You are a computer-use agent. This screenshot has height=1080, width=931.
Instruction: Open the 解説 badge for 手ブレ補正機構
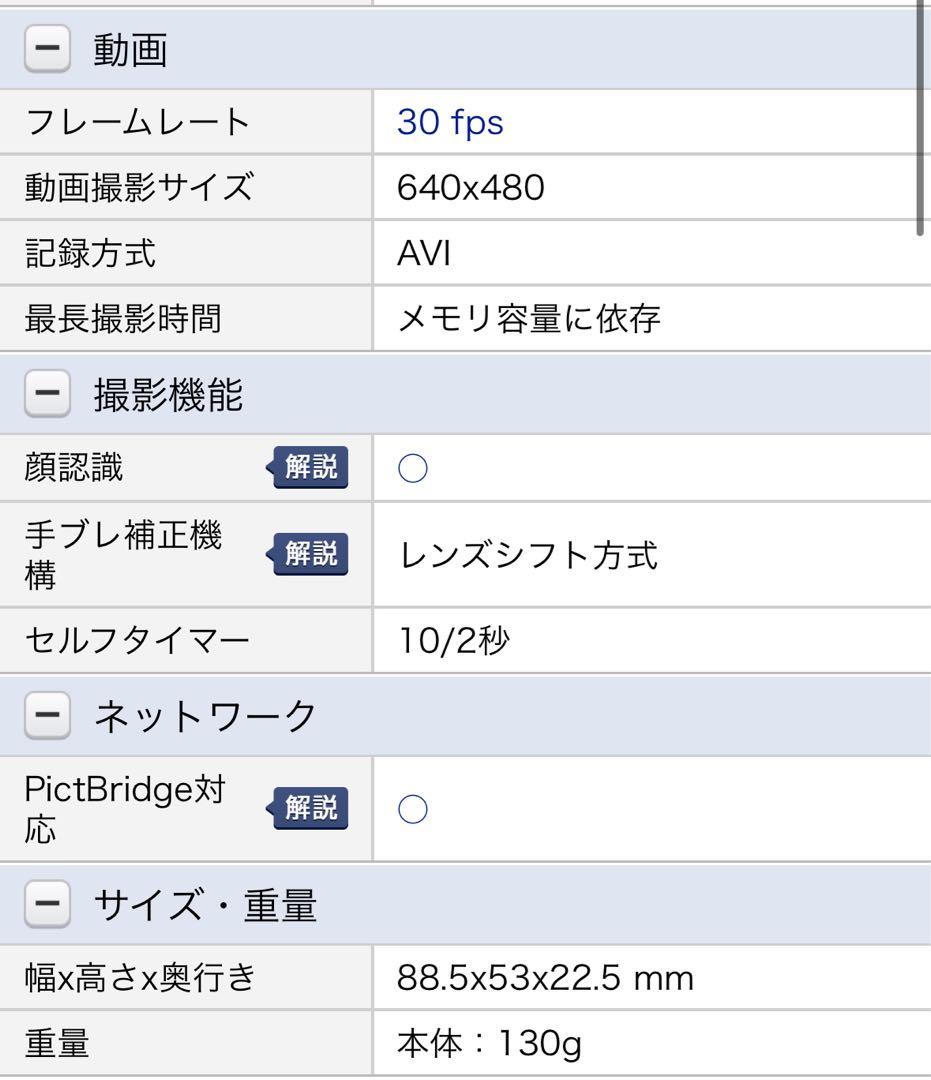309,553
